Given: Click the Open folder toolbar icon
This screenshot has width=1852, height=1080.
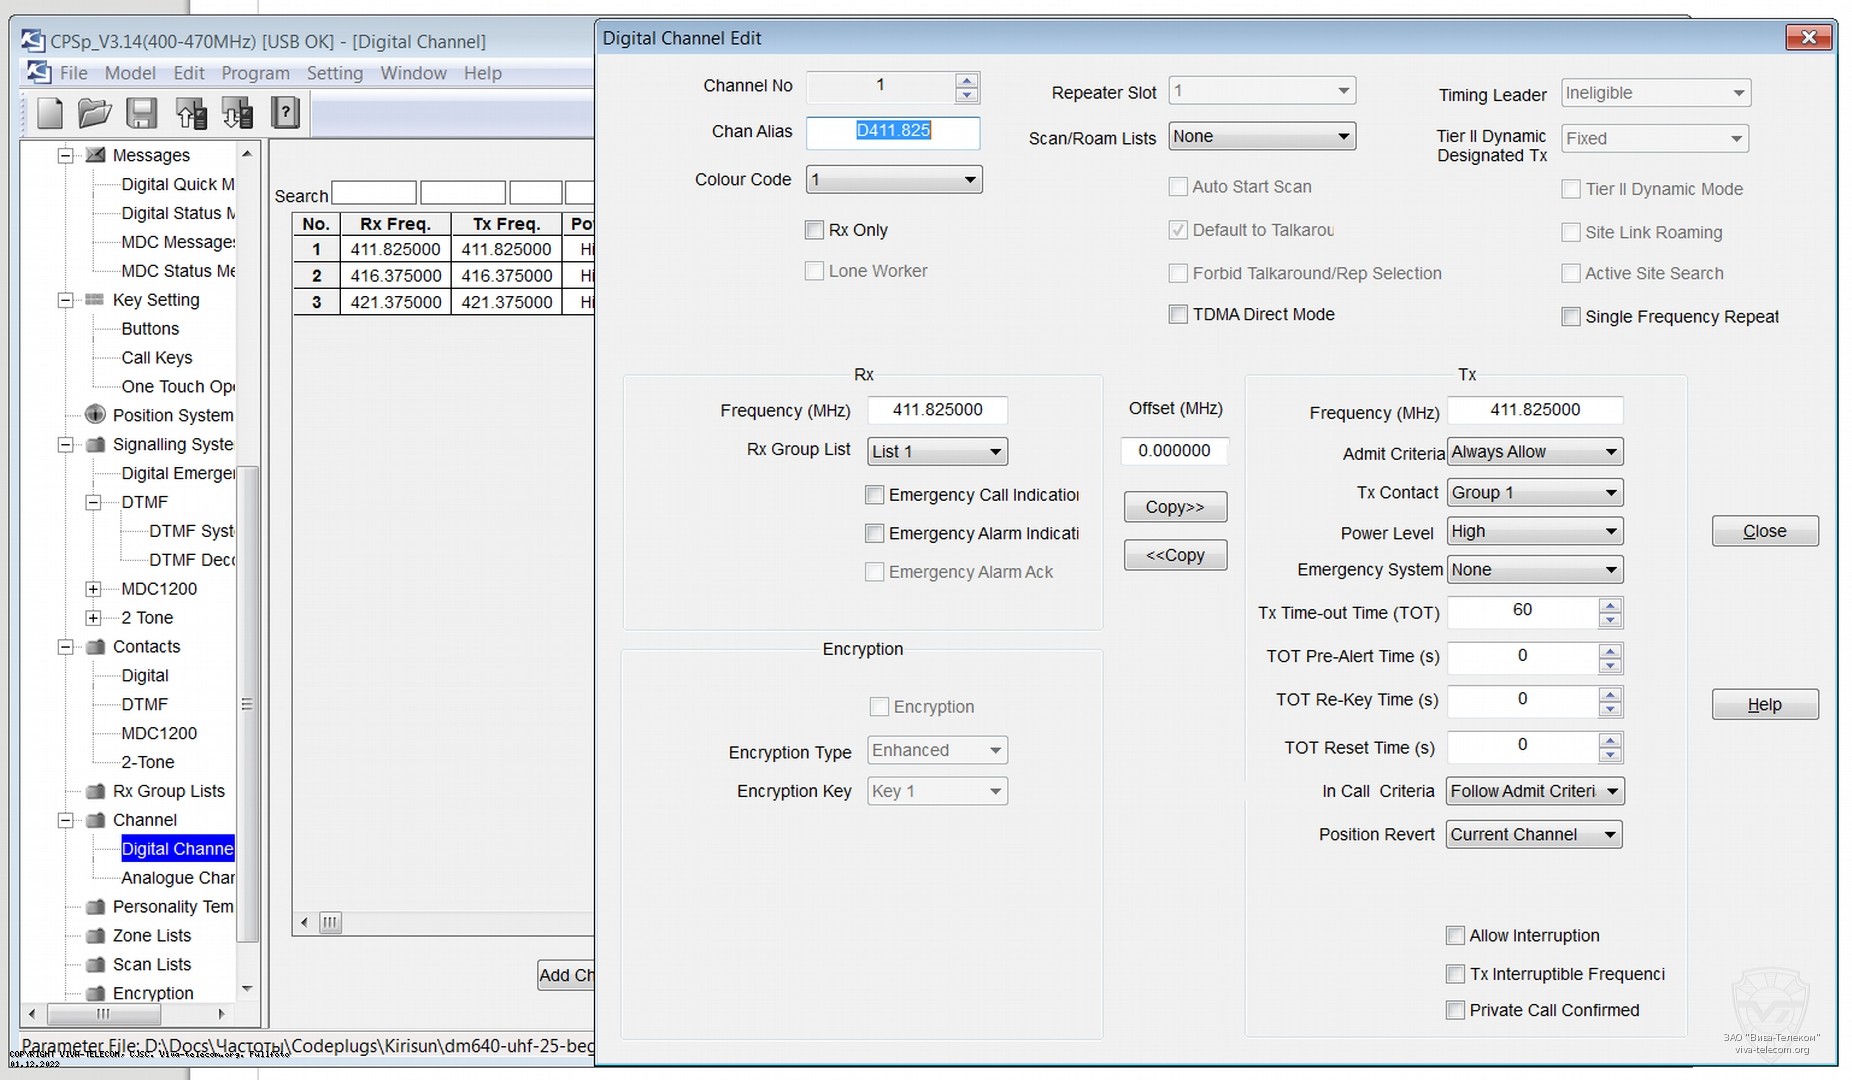Looking at the screenshot, I should pyautogui.click(x=95, y=113).
